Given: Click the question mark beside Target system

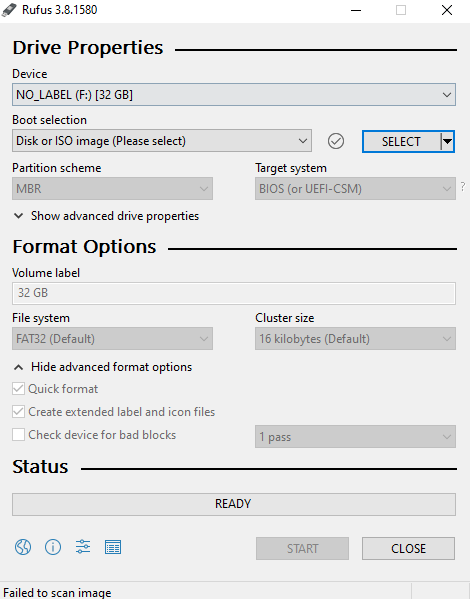Looking at the screenshot, I should (x=463, y=187).
